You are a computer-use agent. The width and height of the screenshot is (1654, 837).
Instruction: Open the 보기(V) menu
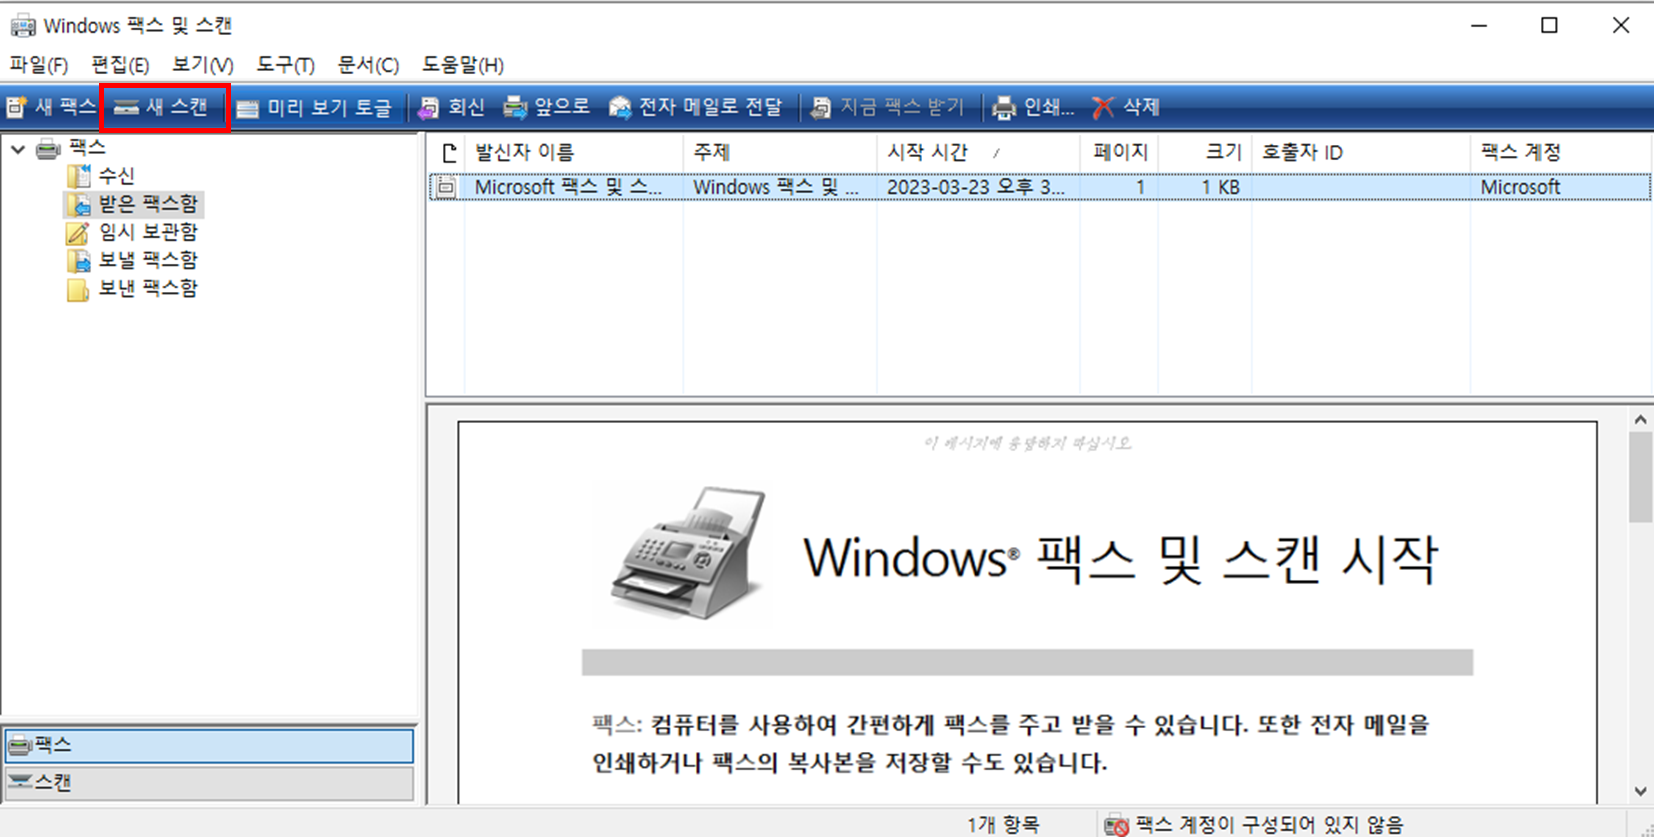[203, 65]
